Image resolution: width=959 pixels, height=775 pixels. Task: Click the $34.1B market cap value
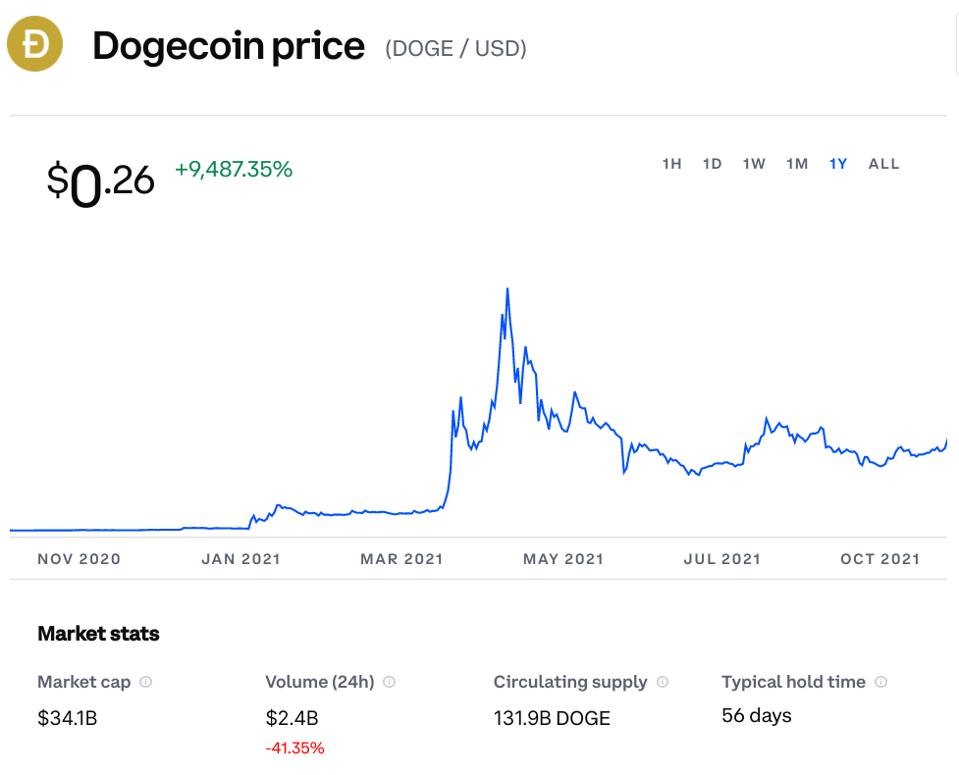(x=67, y=718)
